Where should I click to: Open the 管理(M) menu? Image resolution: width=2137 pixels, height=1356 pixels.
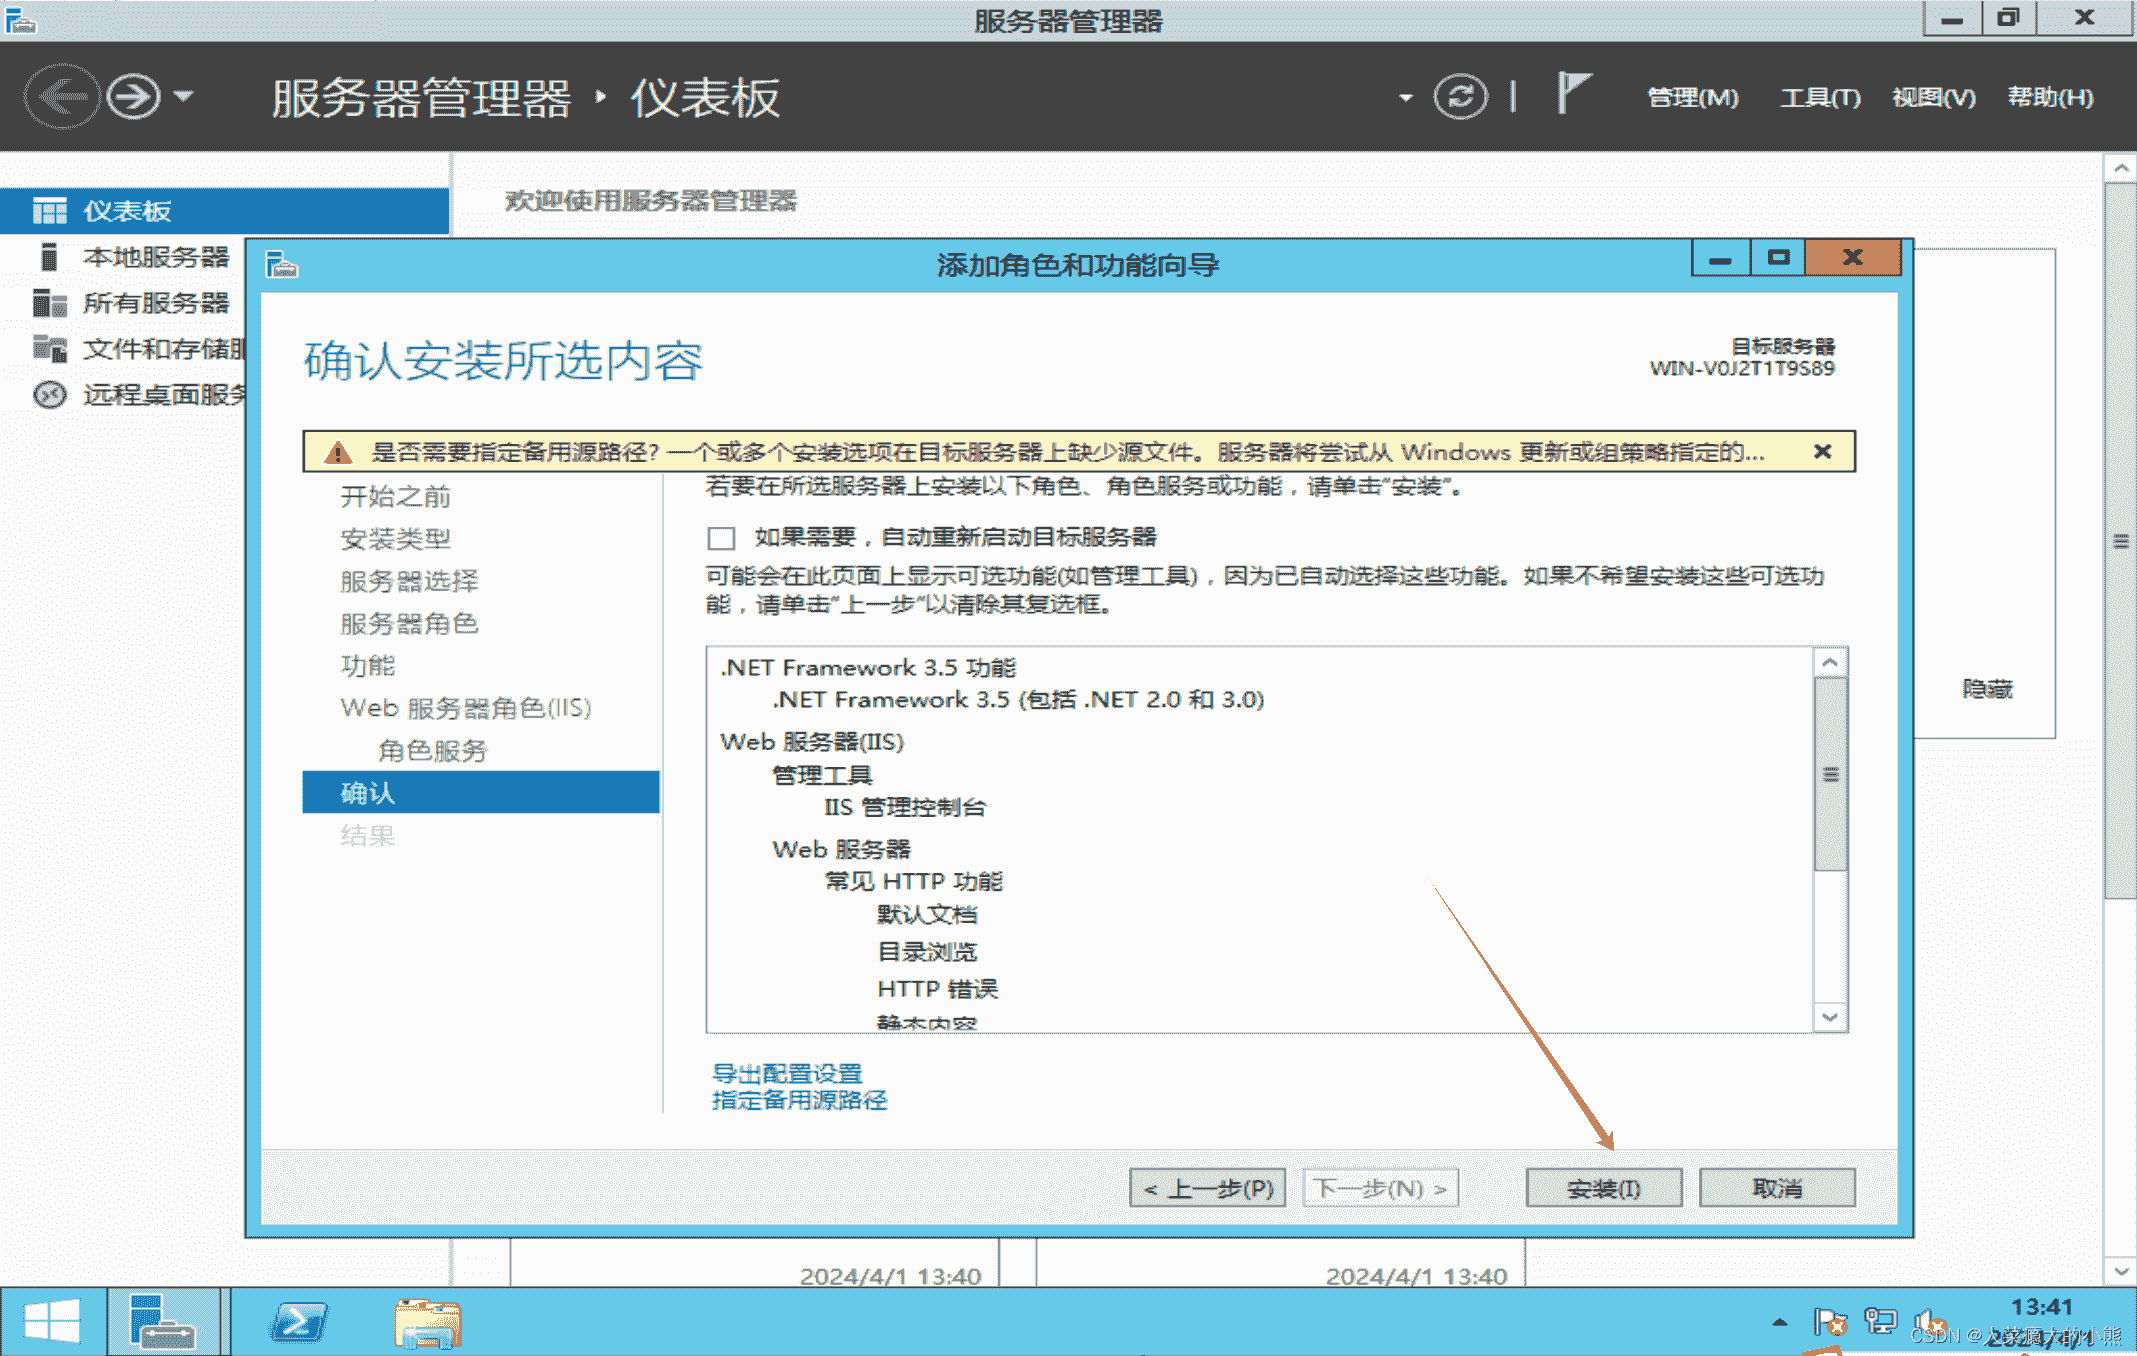[x=1692, y=96]
